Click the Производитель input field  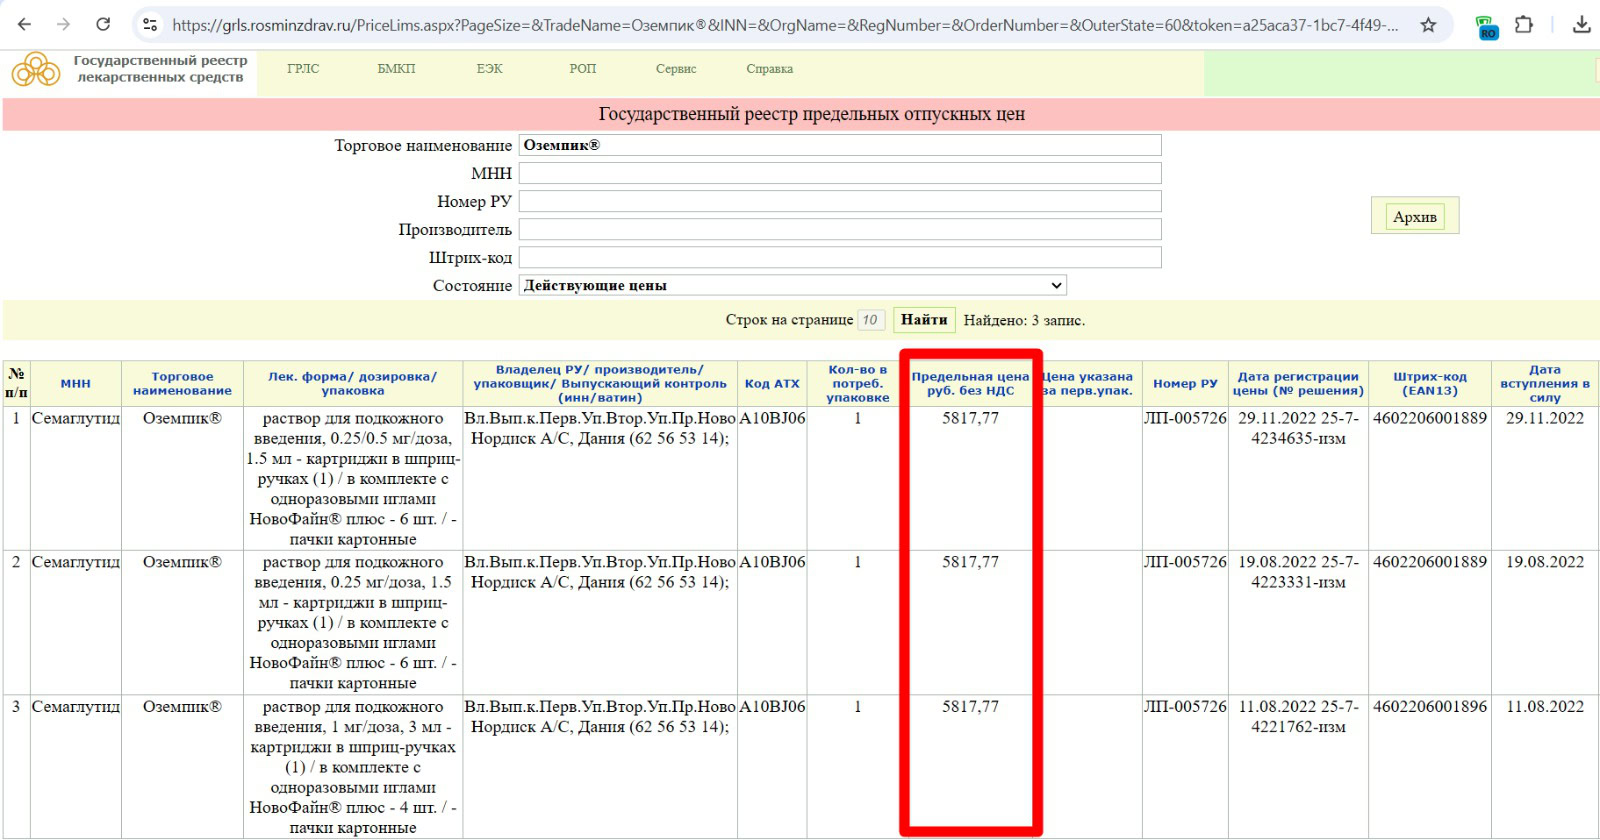coord(840,229)
